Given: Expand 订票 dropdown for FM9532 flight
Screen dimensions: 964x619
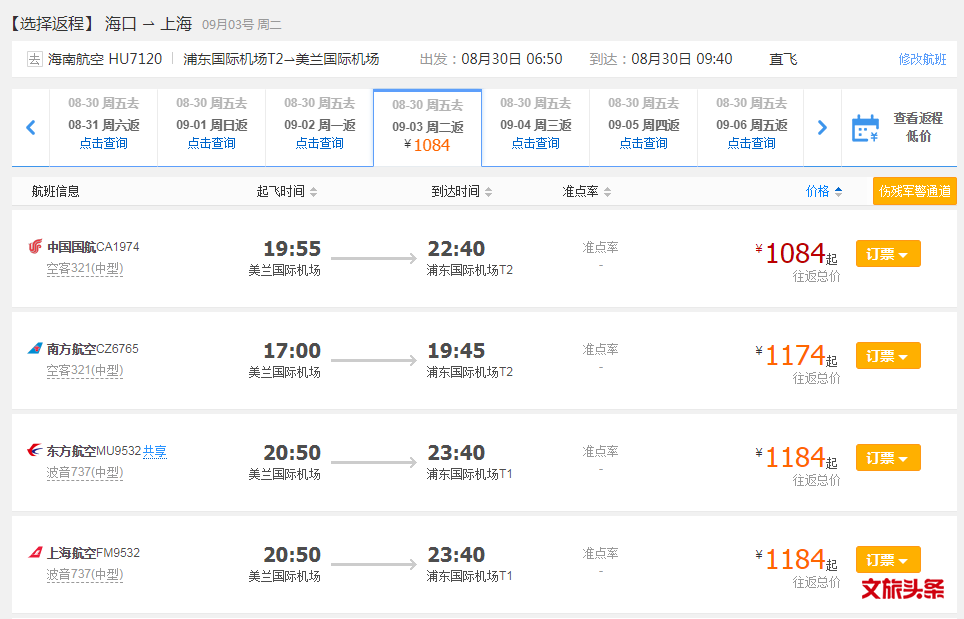Looking at the screenshot, I should 888,560.
